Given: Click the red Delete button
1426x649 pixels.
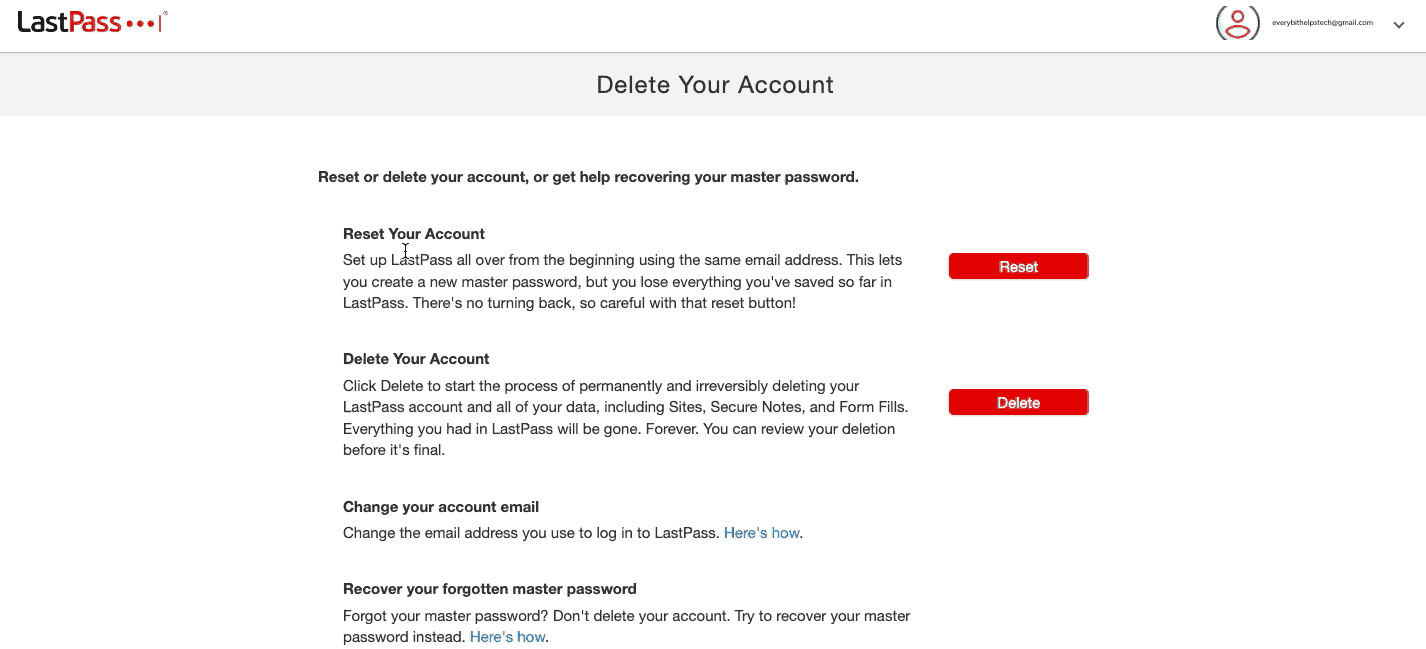Looking at the screenshot, I should 1018,402.
